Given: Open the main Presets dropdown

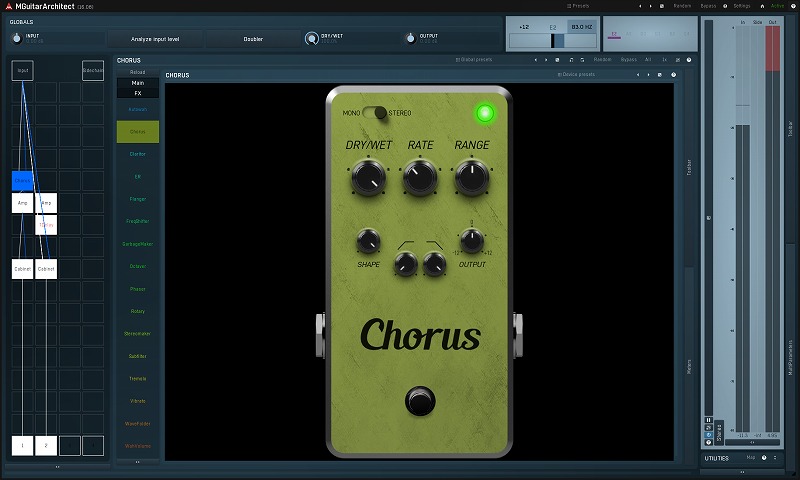Looking at the screenshot, I should pyautogui.click(x=578, y=6).
